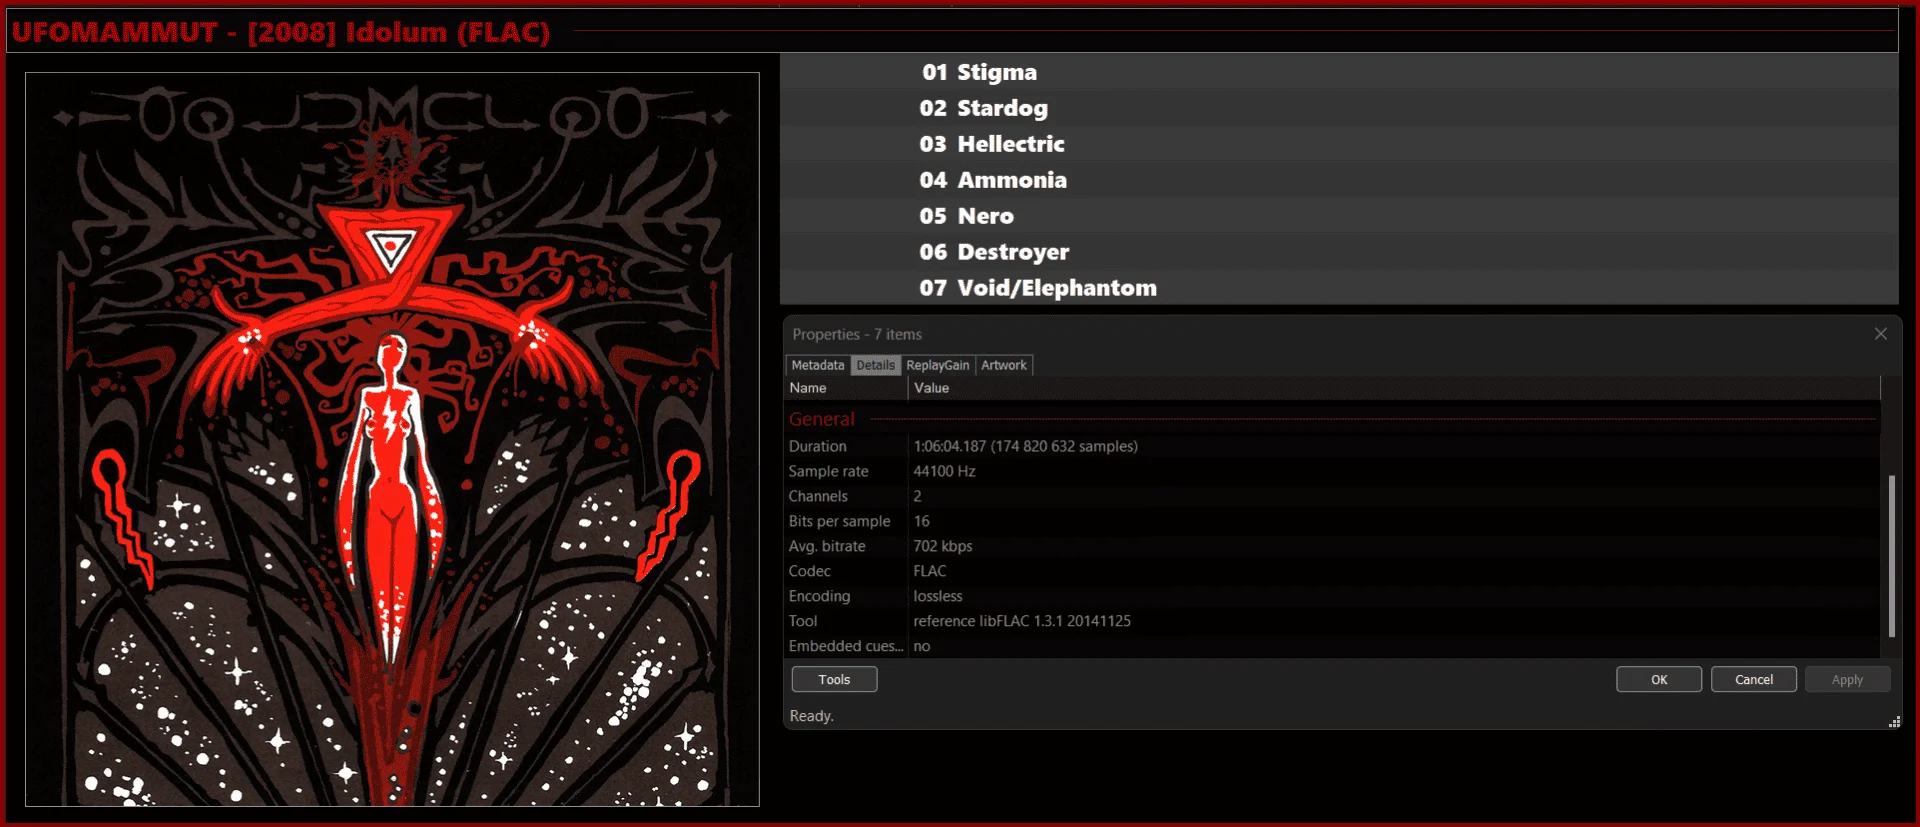Image resolution: width=1920 pixels, height=827 pixels.
Task: Select the Channels property row
Action: pos(1333,496)
